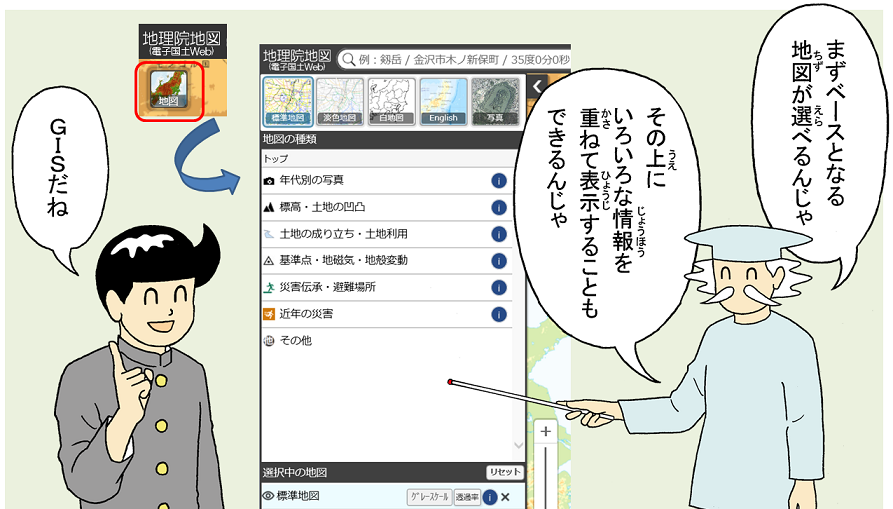Click the zoom slider track
The image size is (893, 509).
pos(546,477)
